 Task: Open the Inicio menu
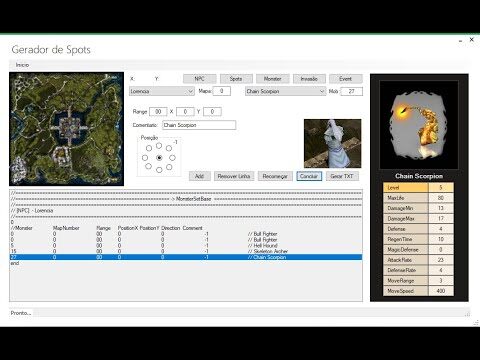click(x=22, y=65)
